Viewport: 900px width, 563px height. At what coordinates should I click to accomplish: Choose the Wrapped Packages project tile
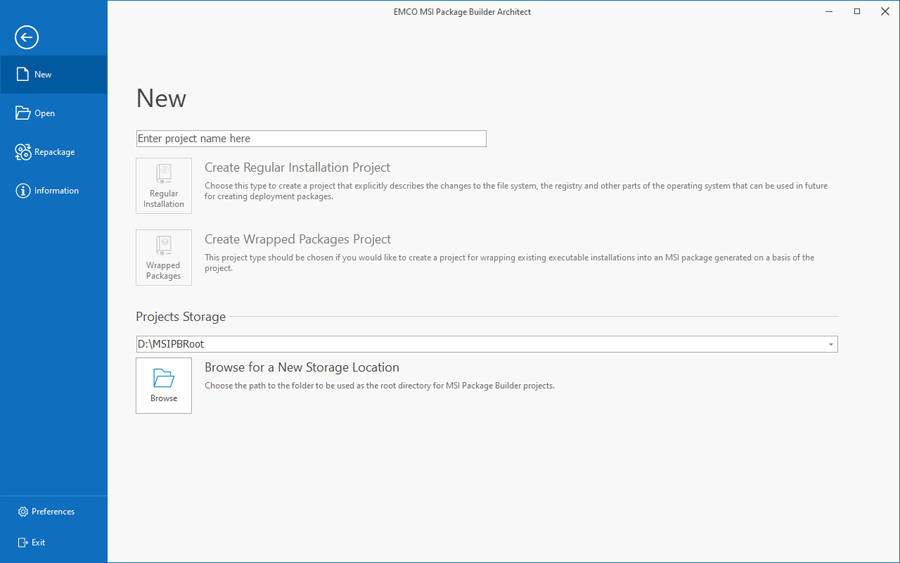coord(164,258)
